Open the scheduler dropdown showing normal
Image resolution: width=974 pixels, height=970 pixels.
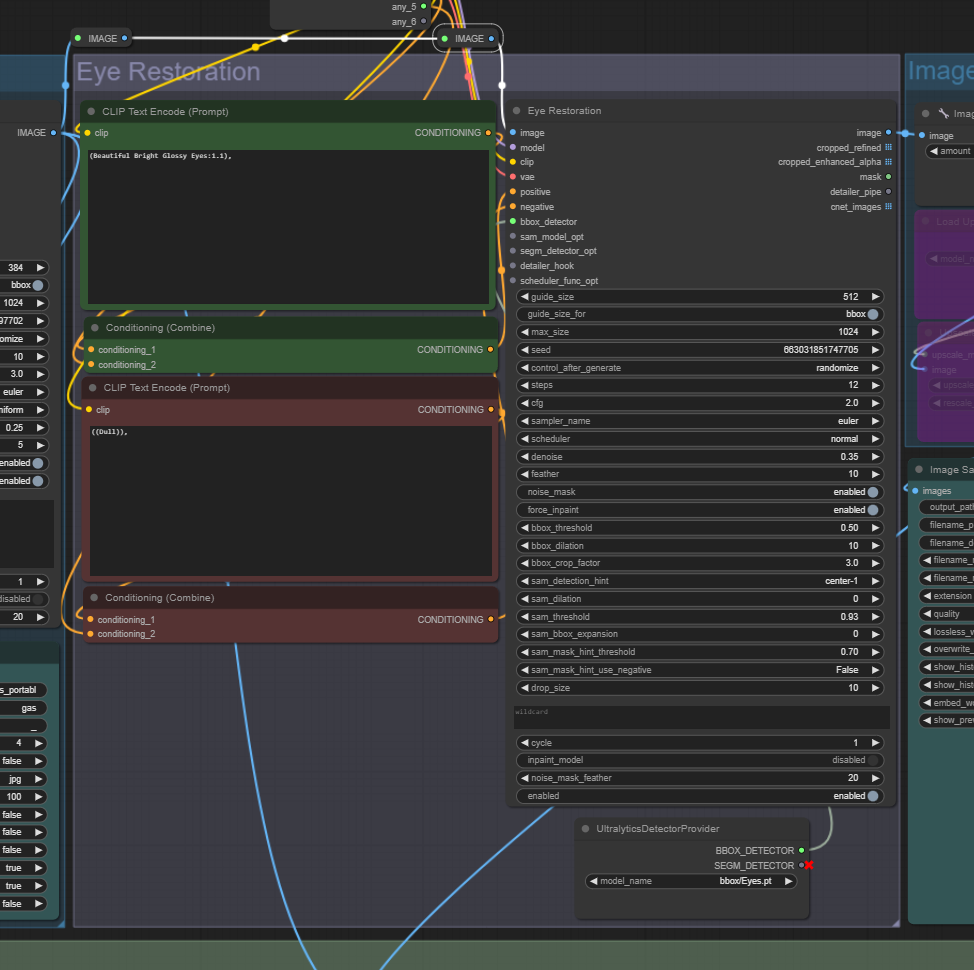pos(700,439)
